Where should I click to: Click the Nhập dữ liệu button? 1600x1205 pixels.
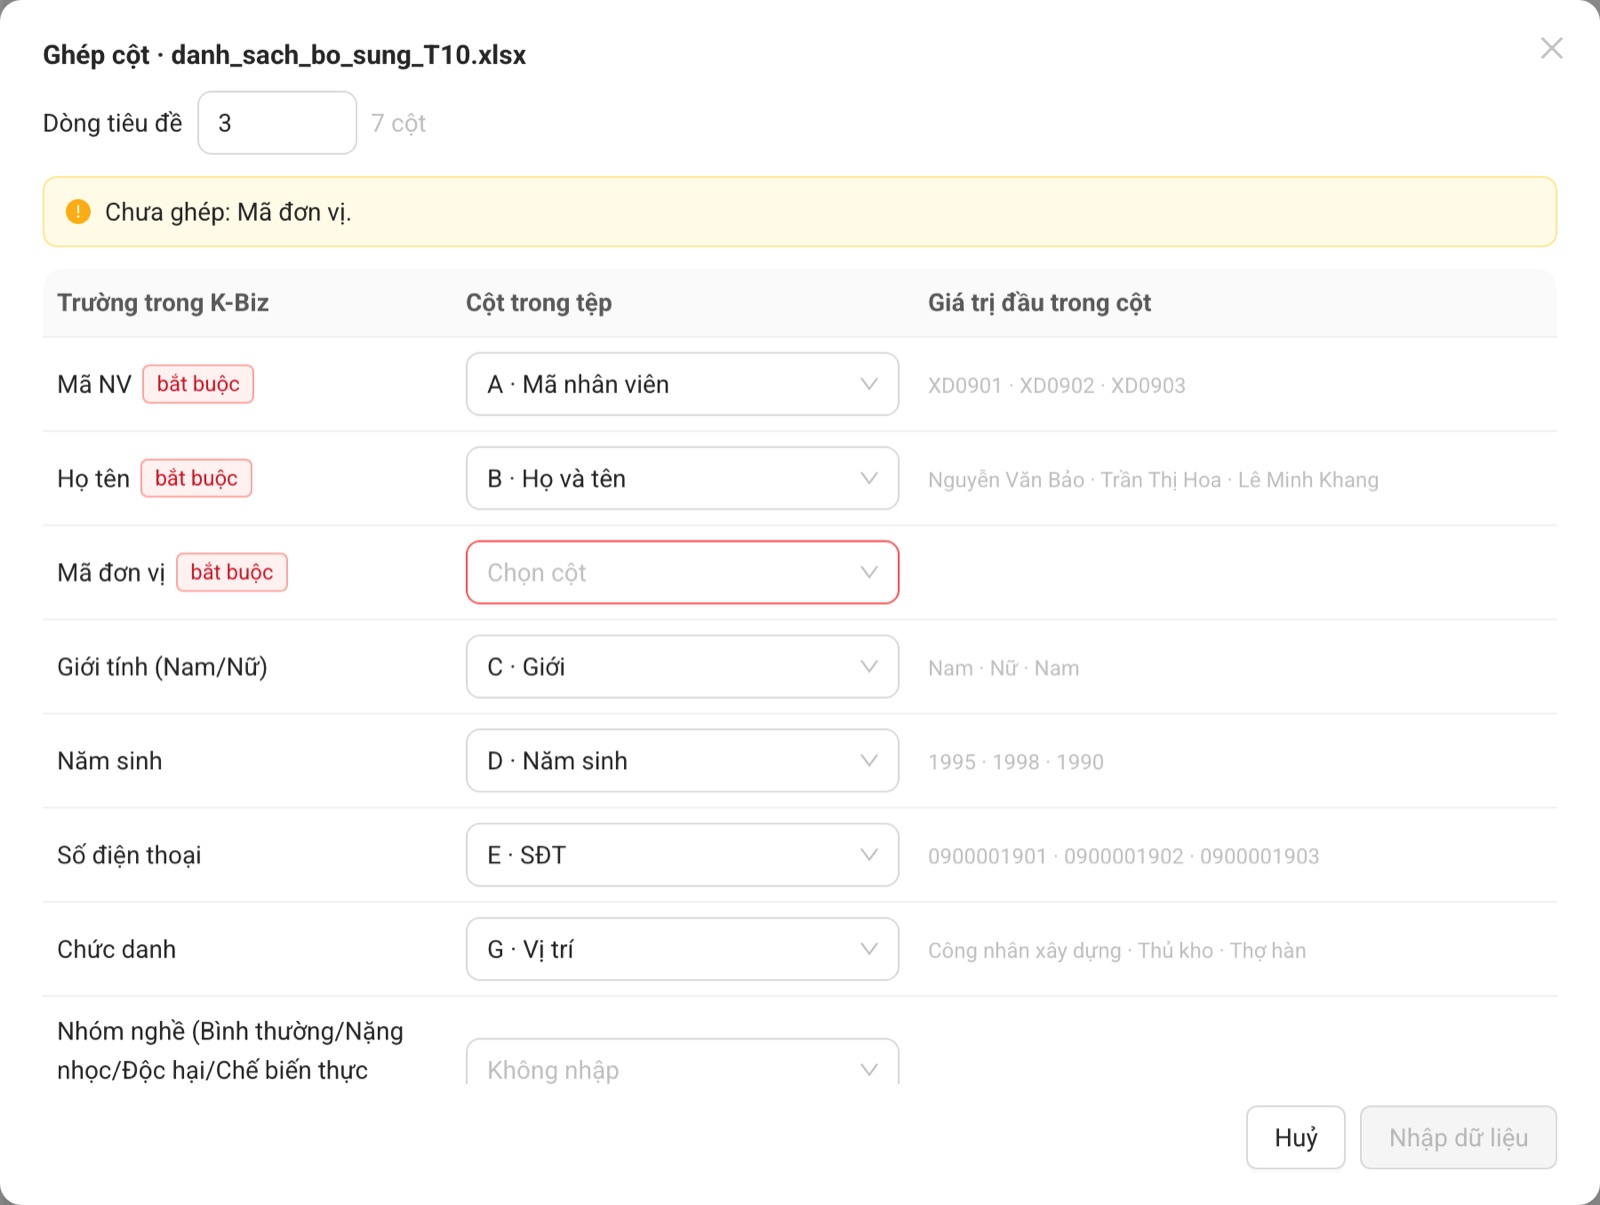[1458, 1137]
